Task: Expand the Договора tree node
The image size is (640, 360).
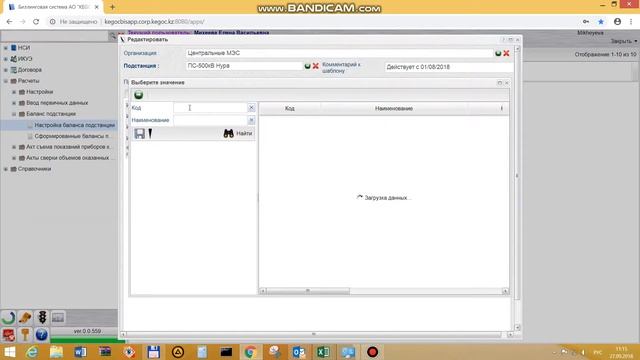Action: [x=6, y=70]
